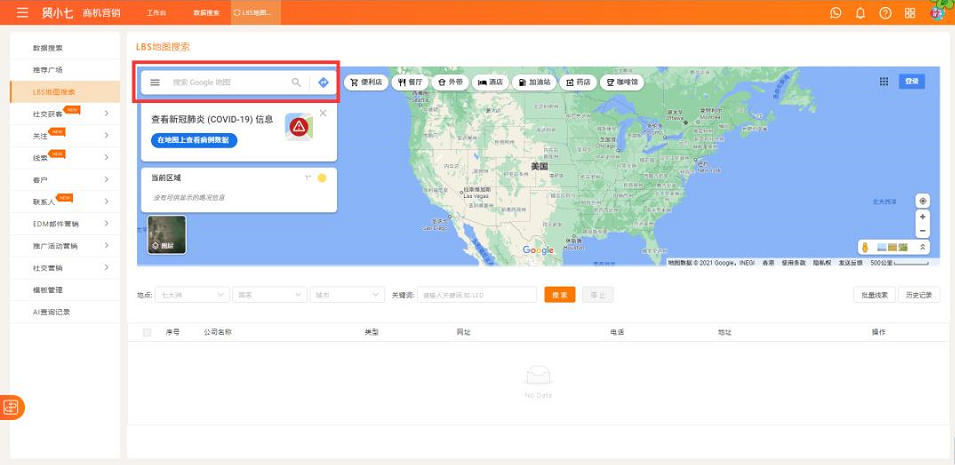The width and height of the screenshot is (955, 465).
Task: Expand the EDM邮件营销 sidebar item
Action: [x=65, y=224]
